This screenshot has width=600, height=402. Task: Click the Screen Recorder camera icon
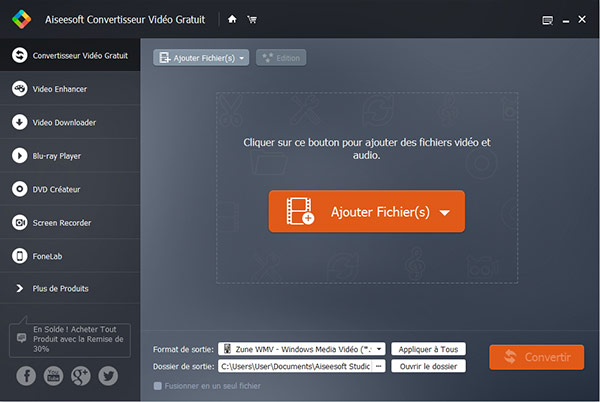click(x=20, y=222)
